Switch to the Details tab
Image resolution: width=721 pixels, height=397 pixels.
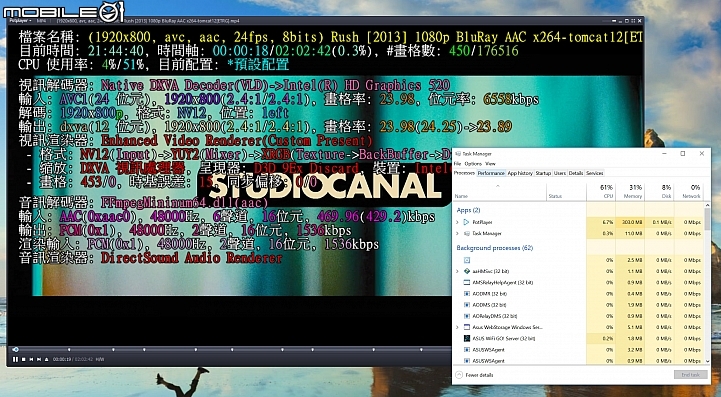point(576,173)
